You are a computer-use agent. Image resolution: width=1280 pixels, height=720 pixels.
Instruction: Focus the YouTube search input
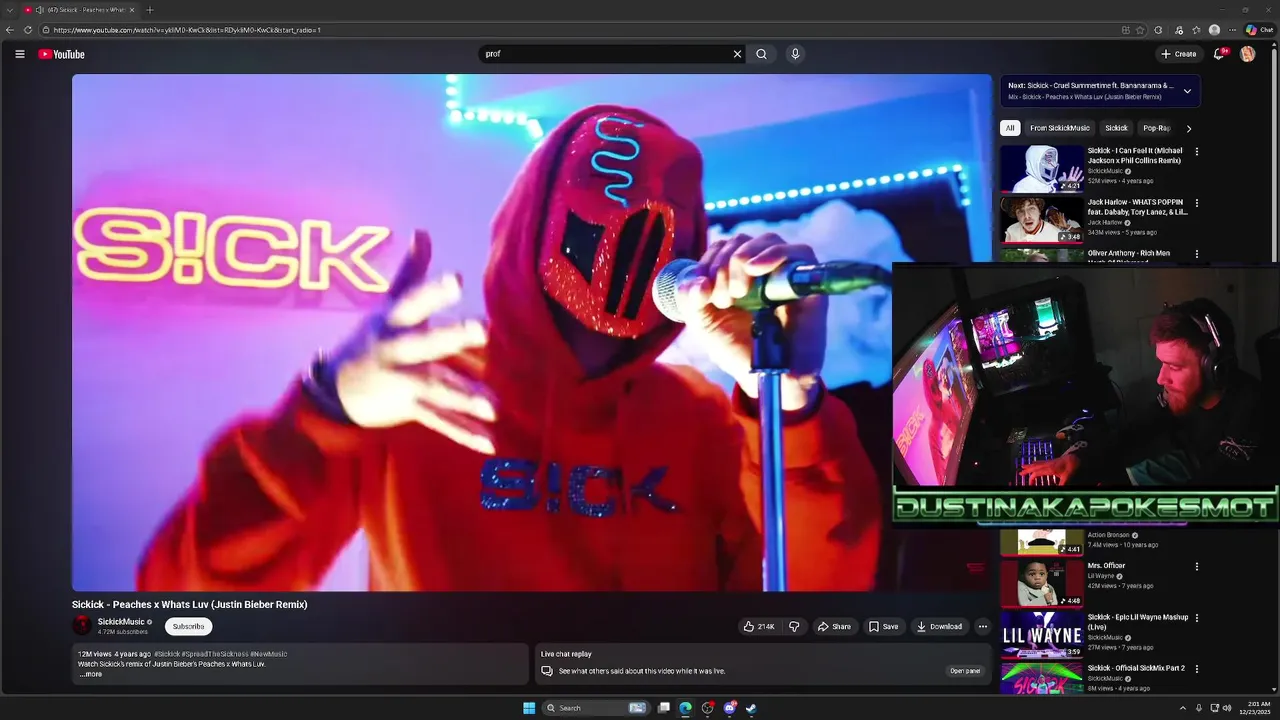(605, 54)
